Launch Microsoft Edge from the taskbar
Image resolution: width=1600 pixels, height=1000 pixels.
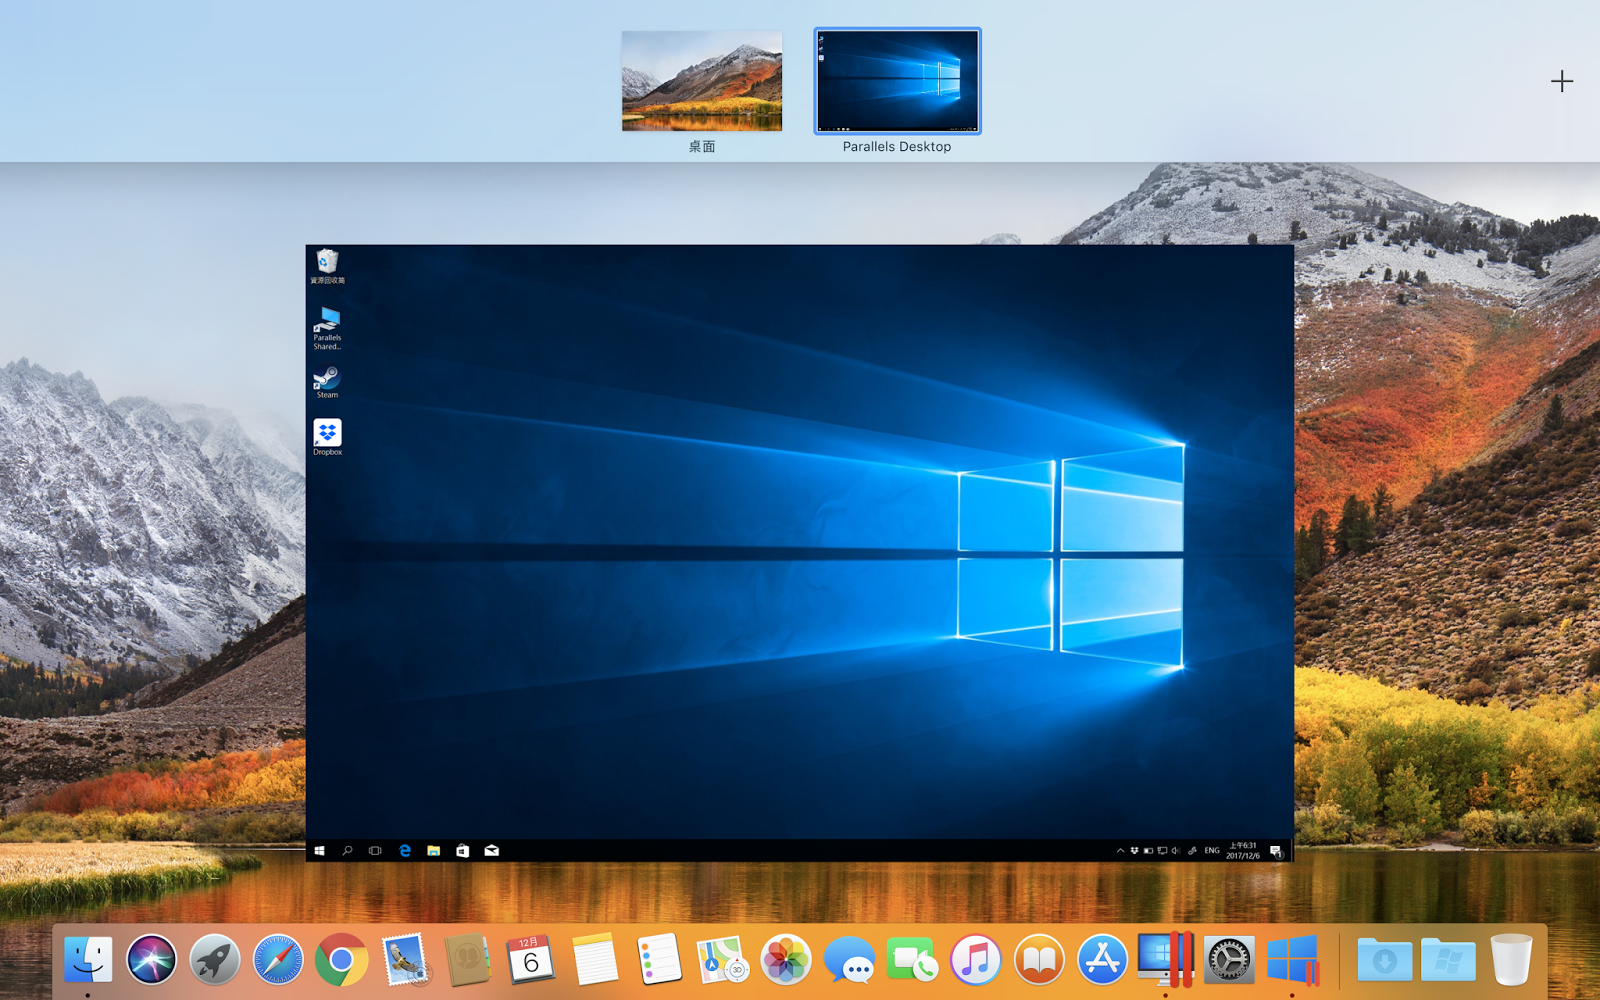coord(405,851)
